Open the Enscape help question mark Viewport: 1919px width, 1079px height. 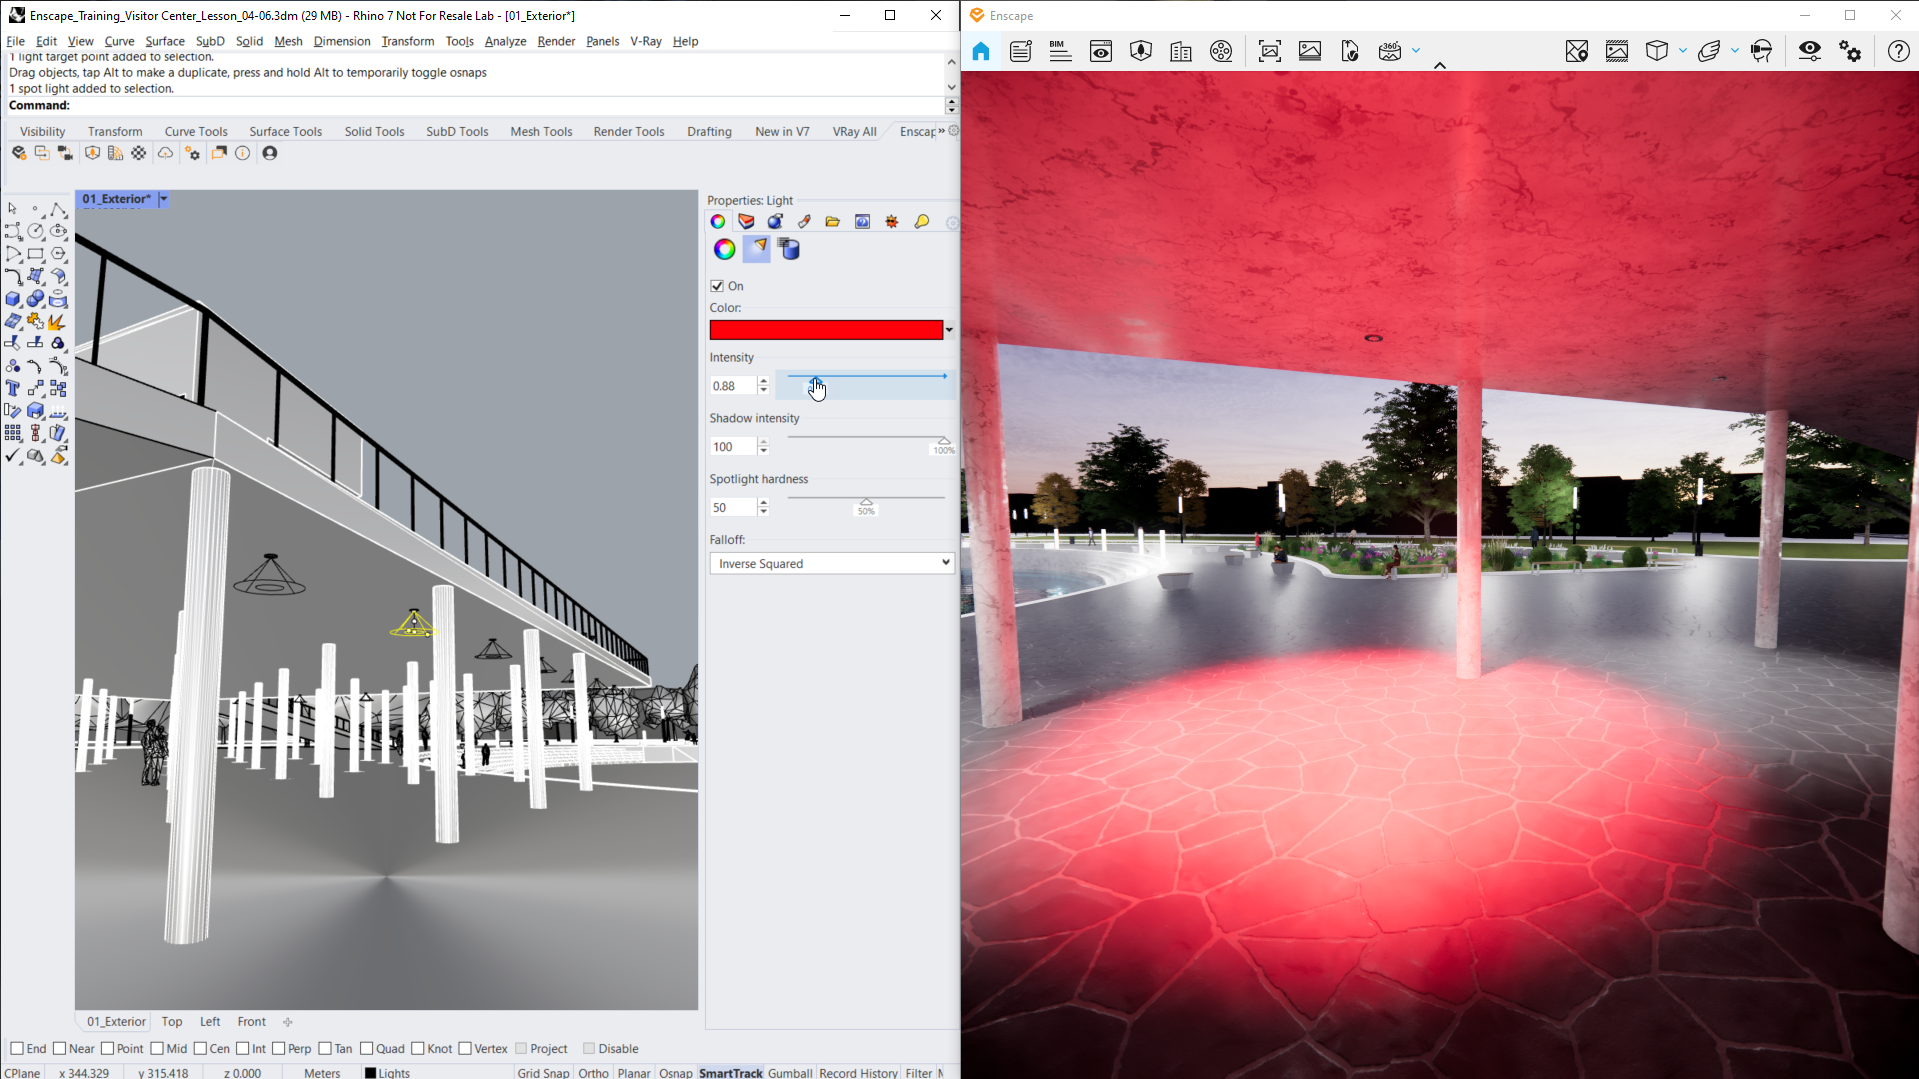[1898, 52]
